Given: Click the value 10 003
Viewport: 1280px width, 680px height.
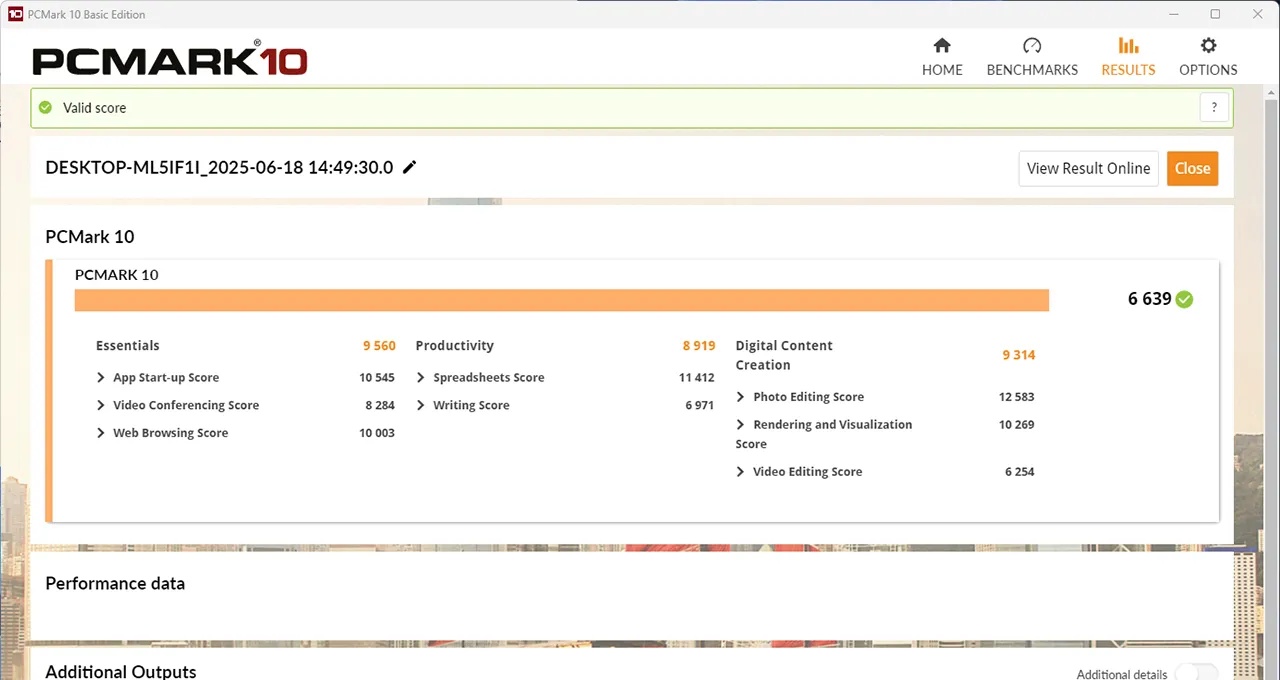Looking at the screenshot, I should [377, 434].
